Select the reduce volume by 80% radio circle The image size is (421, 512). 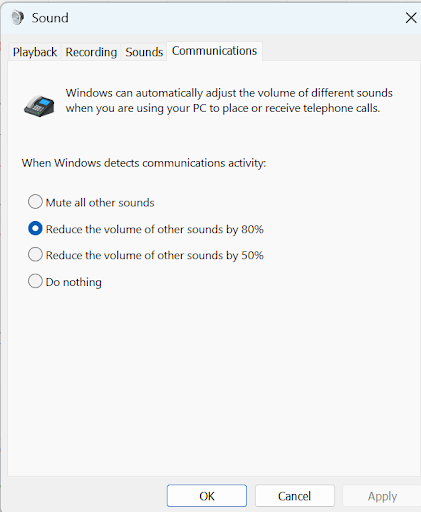35,228
